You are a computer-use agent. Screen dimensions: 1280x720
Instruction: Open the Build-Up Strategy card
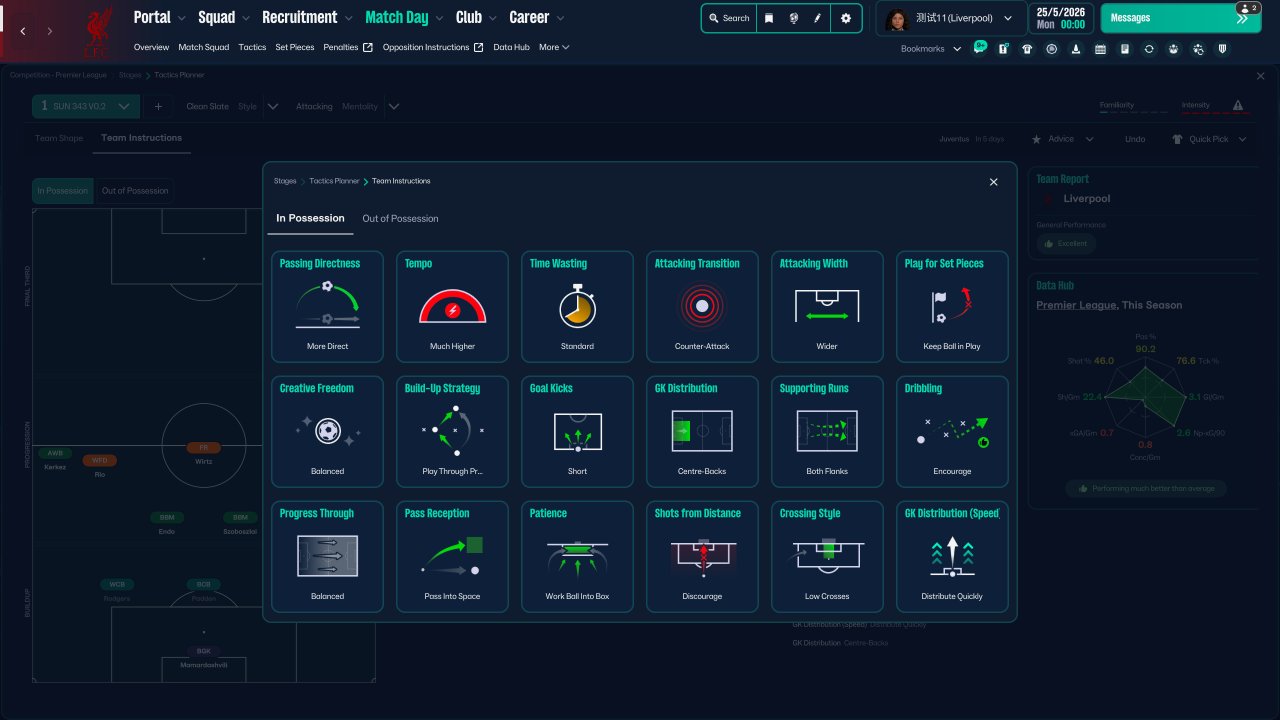click(452, 431)
